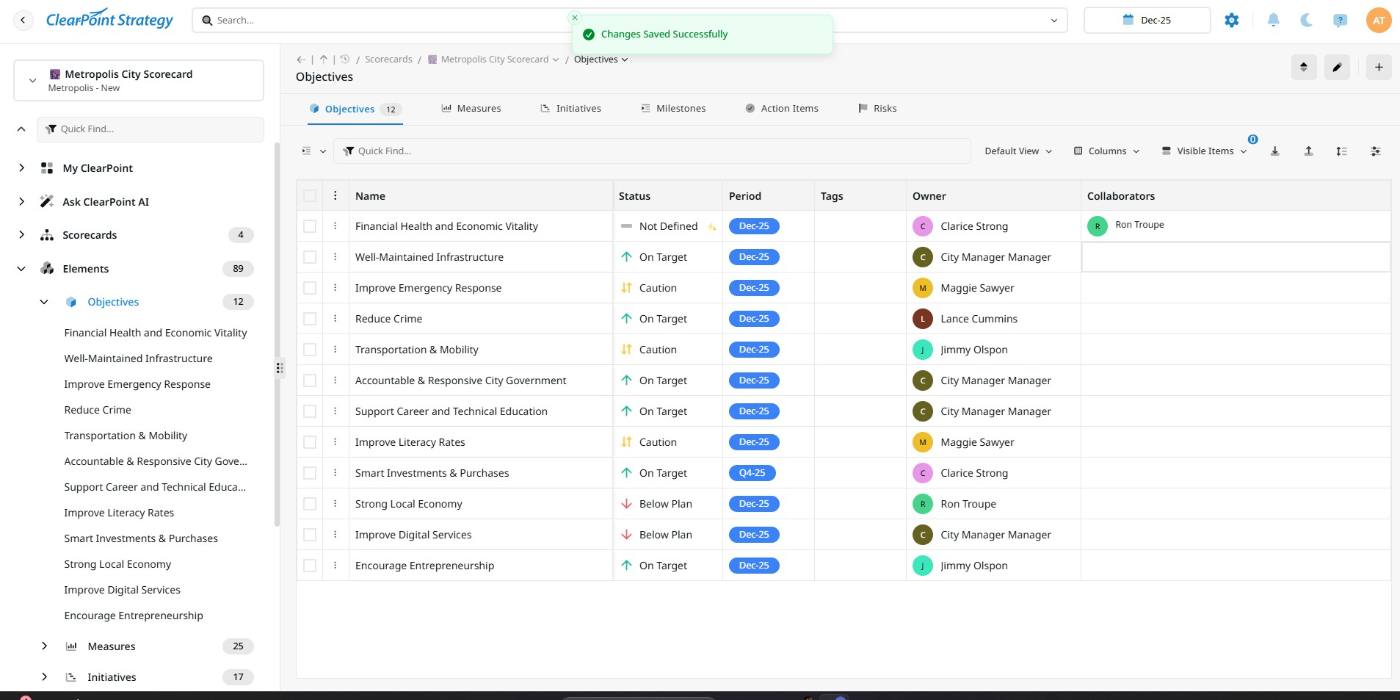
Task: Open Improve Literacy Rates in sidebar tree
Action: coord(119,513)
